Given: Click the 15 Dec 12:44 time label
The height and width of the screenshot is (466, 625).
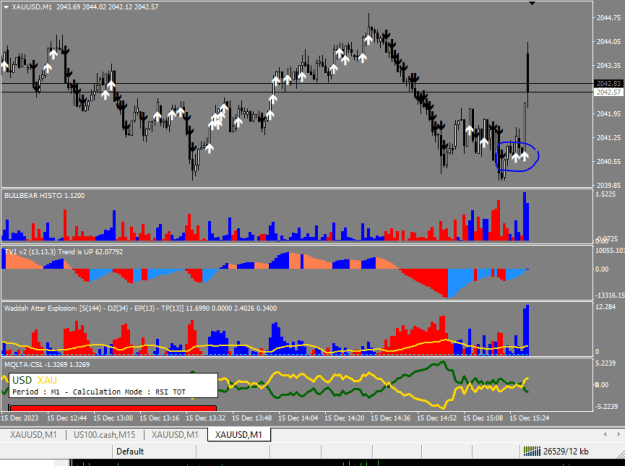Looking at the screenshot, I should pyautogui.click(x=67, y=418).
